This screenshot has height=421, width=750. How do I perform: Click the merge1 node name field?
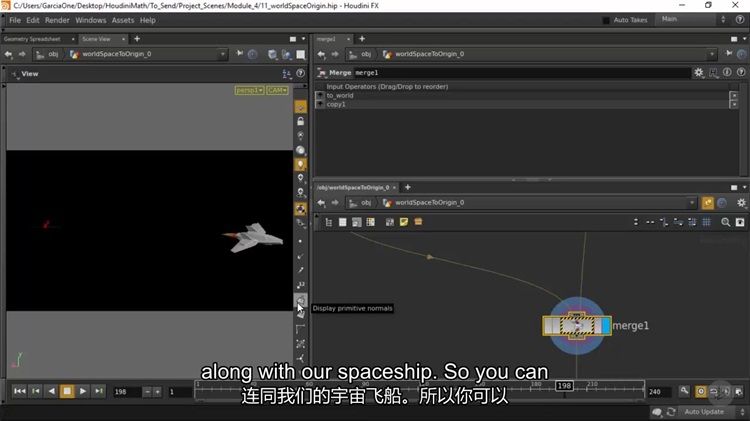point(520,73)
